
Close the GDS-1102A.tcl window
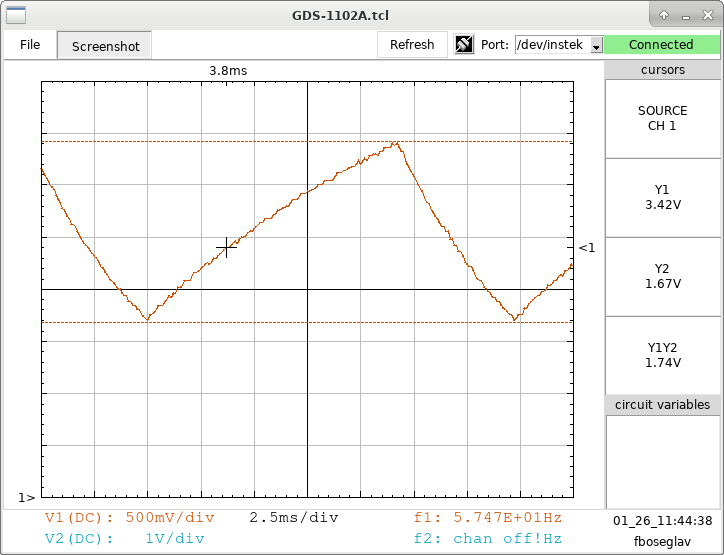[x=707, y=16]
